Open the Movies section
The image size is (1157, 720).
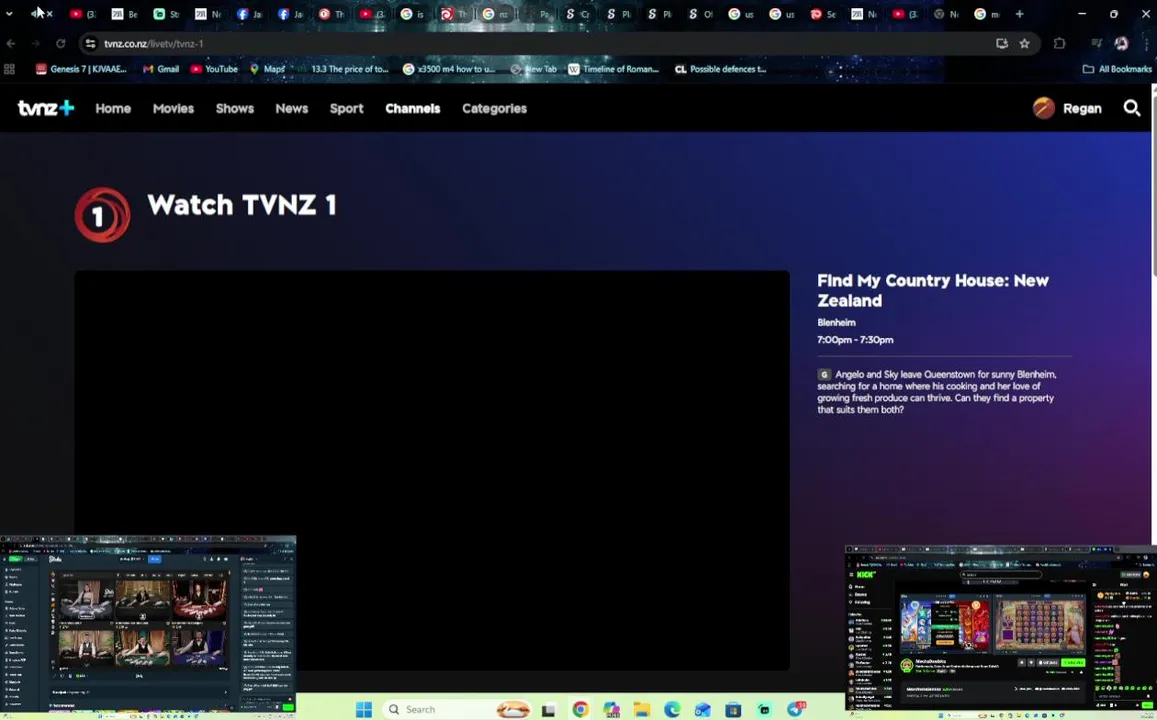click(x=173, y=108)
